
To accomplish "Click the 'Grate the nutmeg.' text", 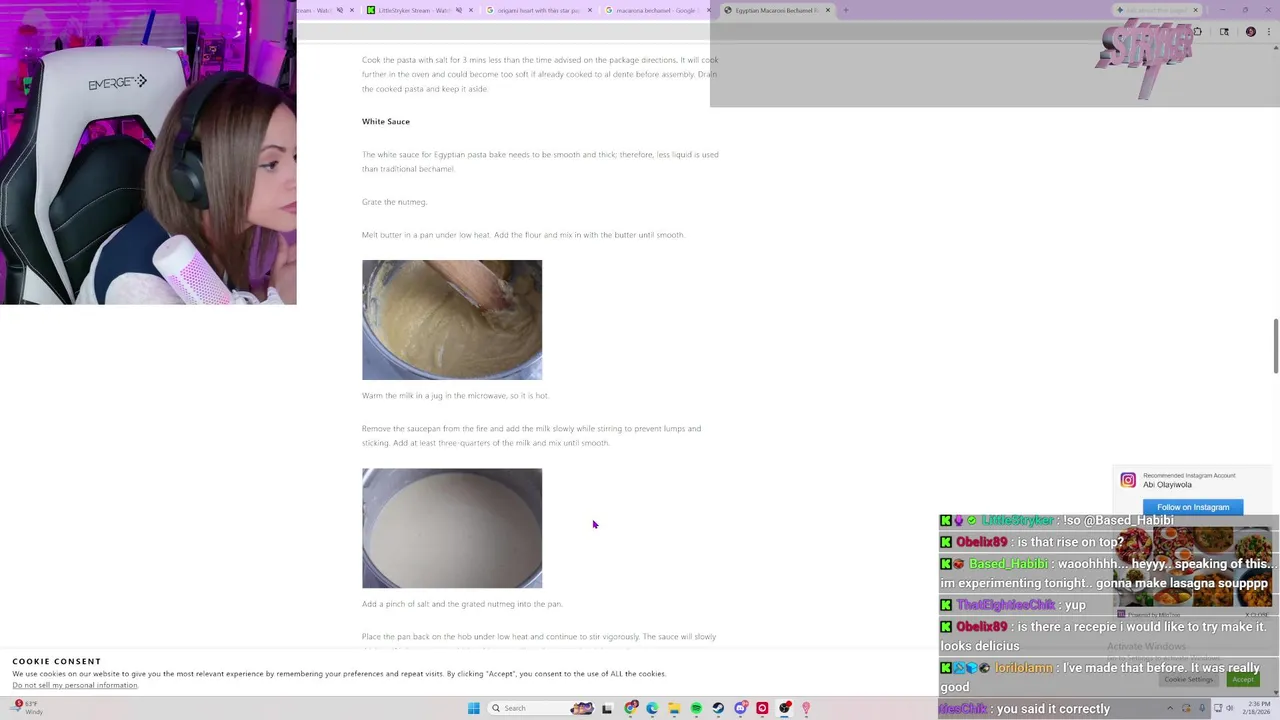I will pos(394,202).
